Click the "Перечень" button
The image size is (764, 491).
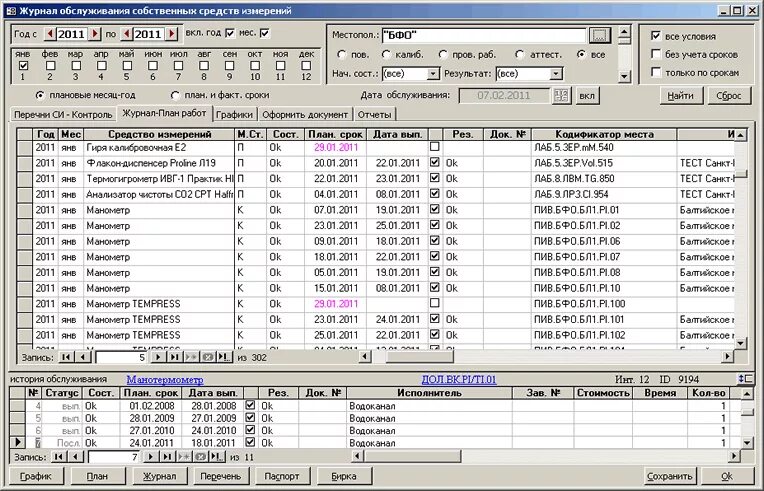(220, 476)
